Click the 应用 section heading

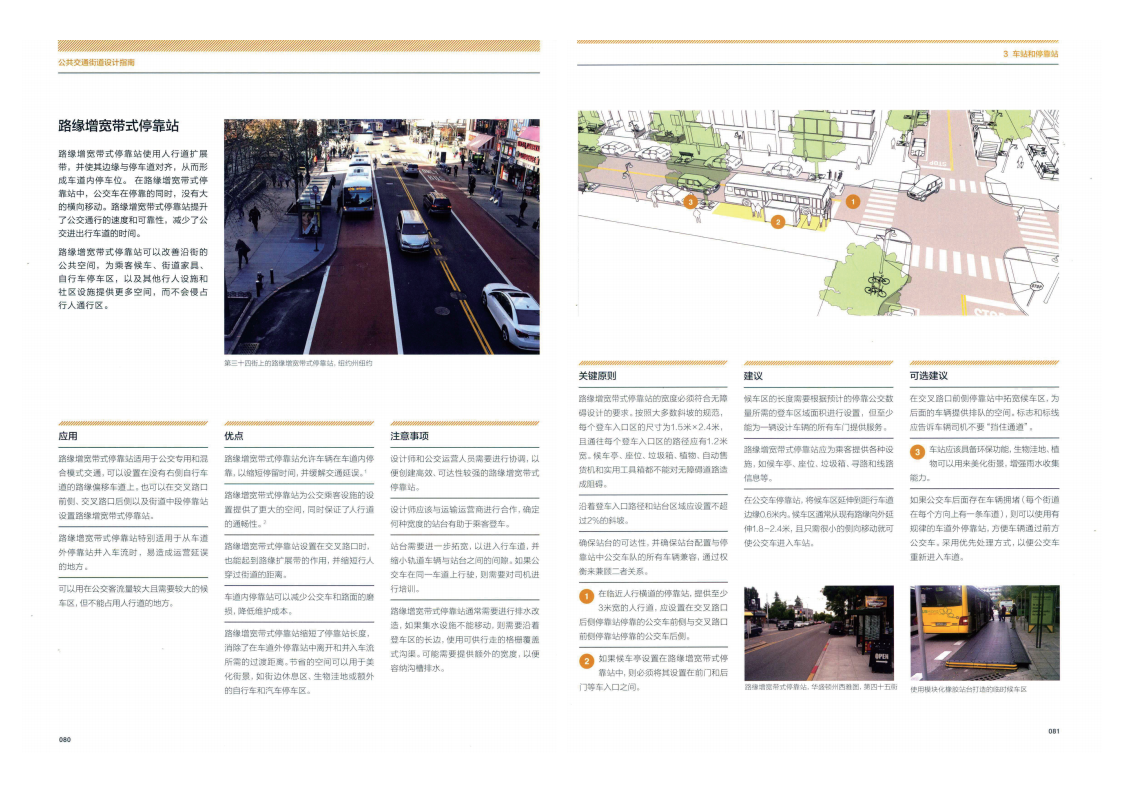(x=68, y=436)
